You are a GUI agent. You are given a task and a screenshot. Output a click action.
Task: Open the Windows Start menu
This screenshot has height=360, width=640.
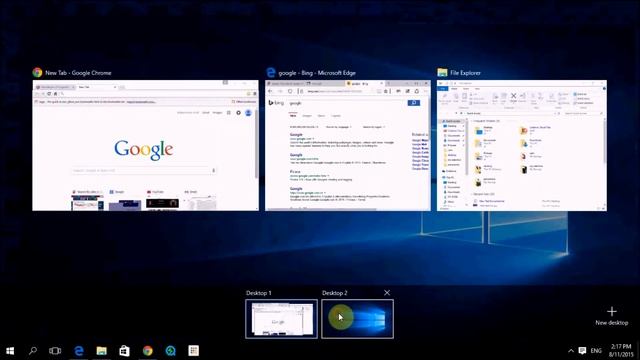point(10,351)
